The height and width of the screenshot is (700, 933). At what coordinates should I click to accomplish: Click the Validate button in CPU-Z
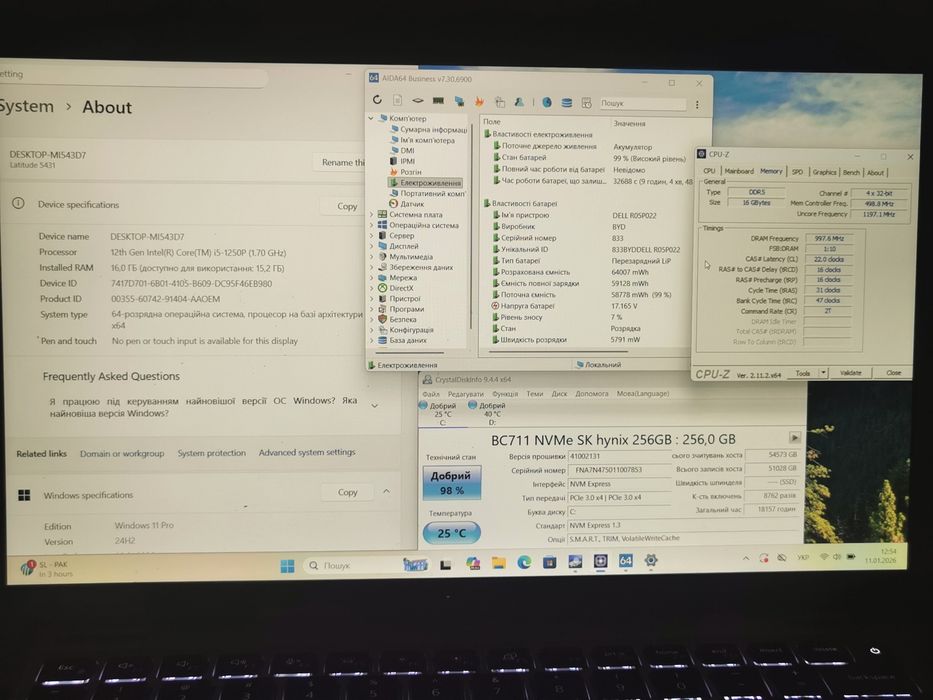850,373
